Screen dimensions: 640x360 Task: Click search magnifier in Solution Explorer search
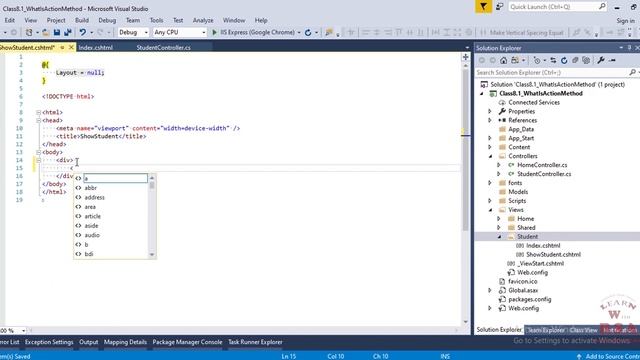(632, 72)
